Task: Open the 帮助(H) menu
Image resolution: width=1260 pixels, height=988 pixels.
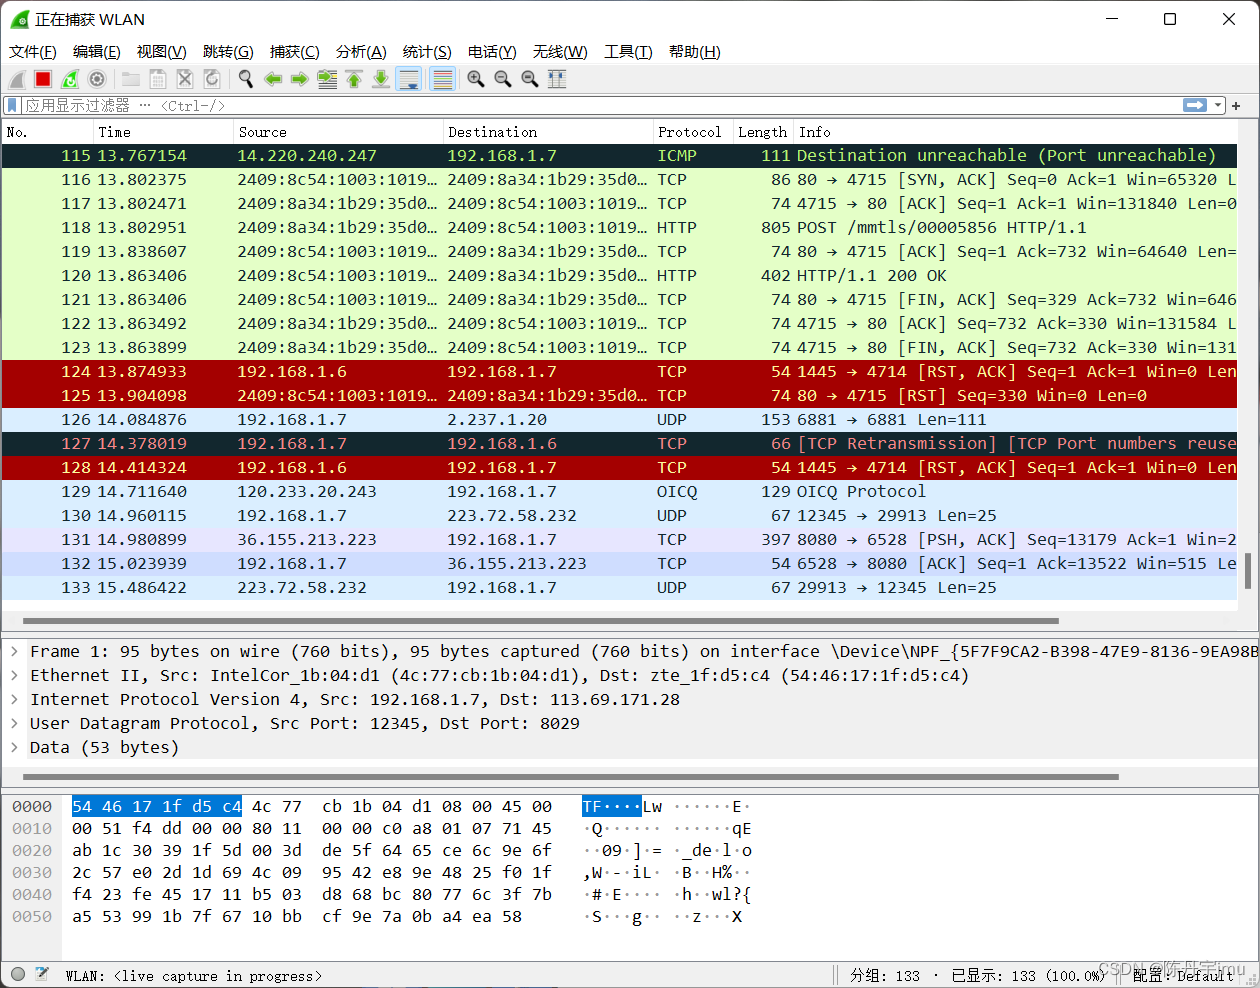Action: click(695, 52)
